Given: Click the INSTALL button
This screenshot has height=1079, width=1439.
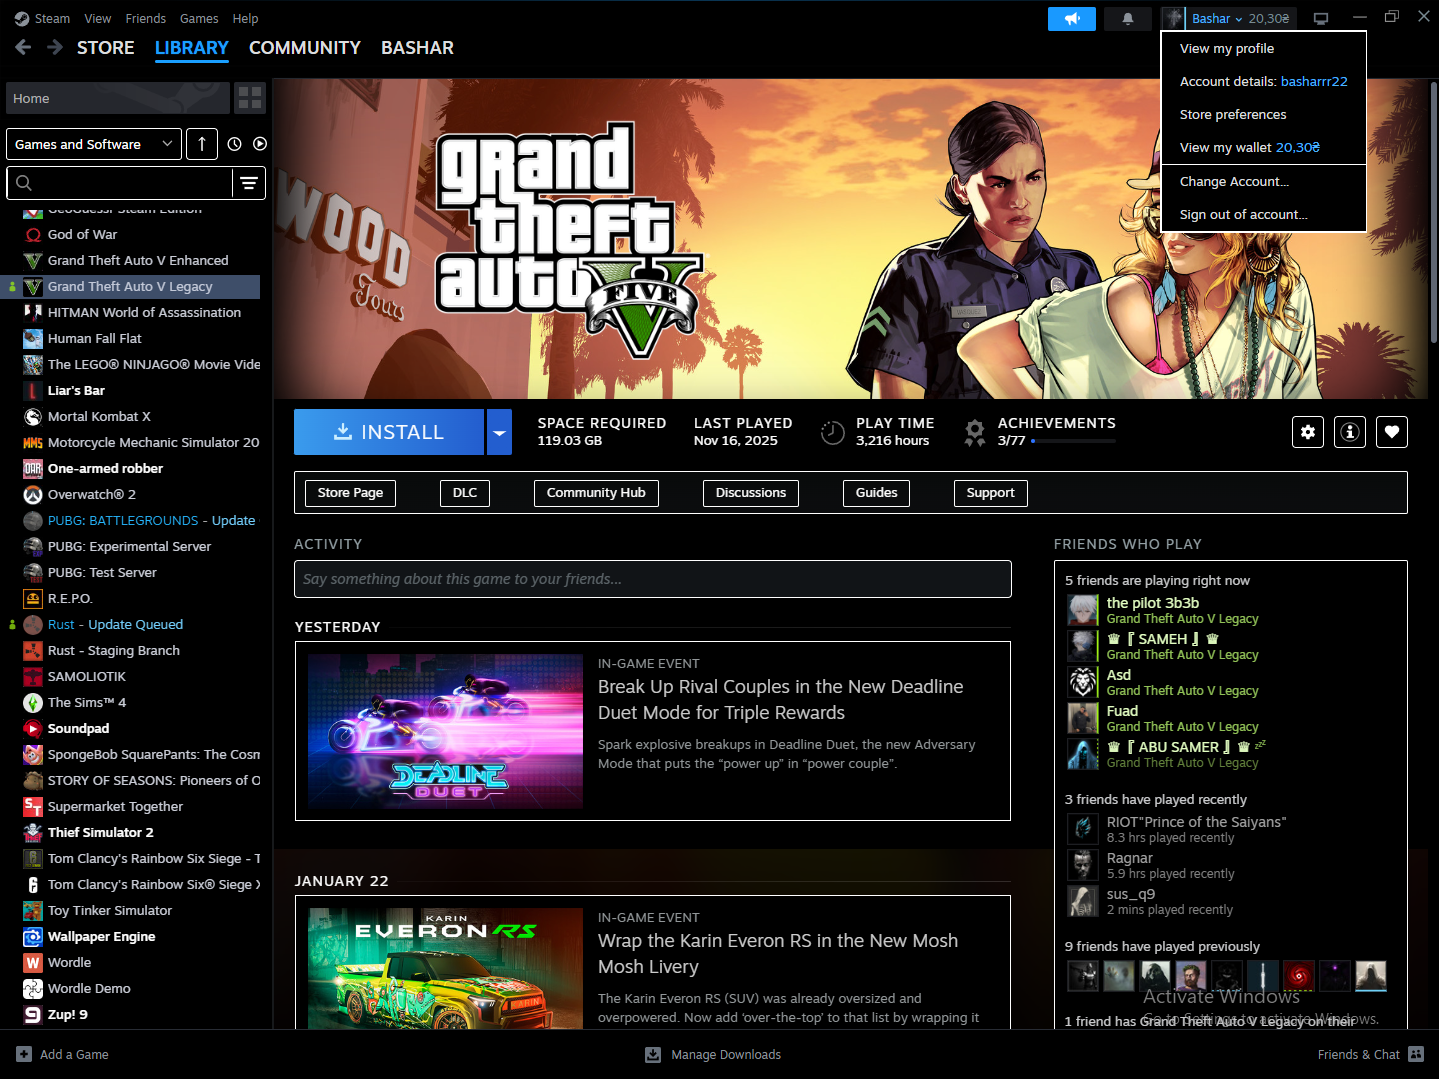Looking at the screenshot, I should [389, 432].
